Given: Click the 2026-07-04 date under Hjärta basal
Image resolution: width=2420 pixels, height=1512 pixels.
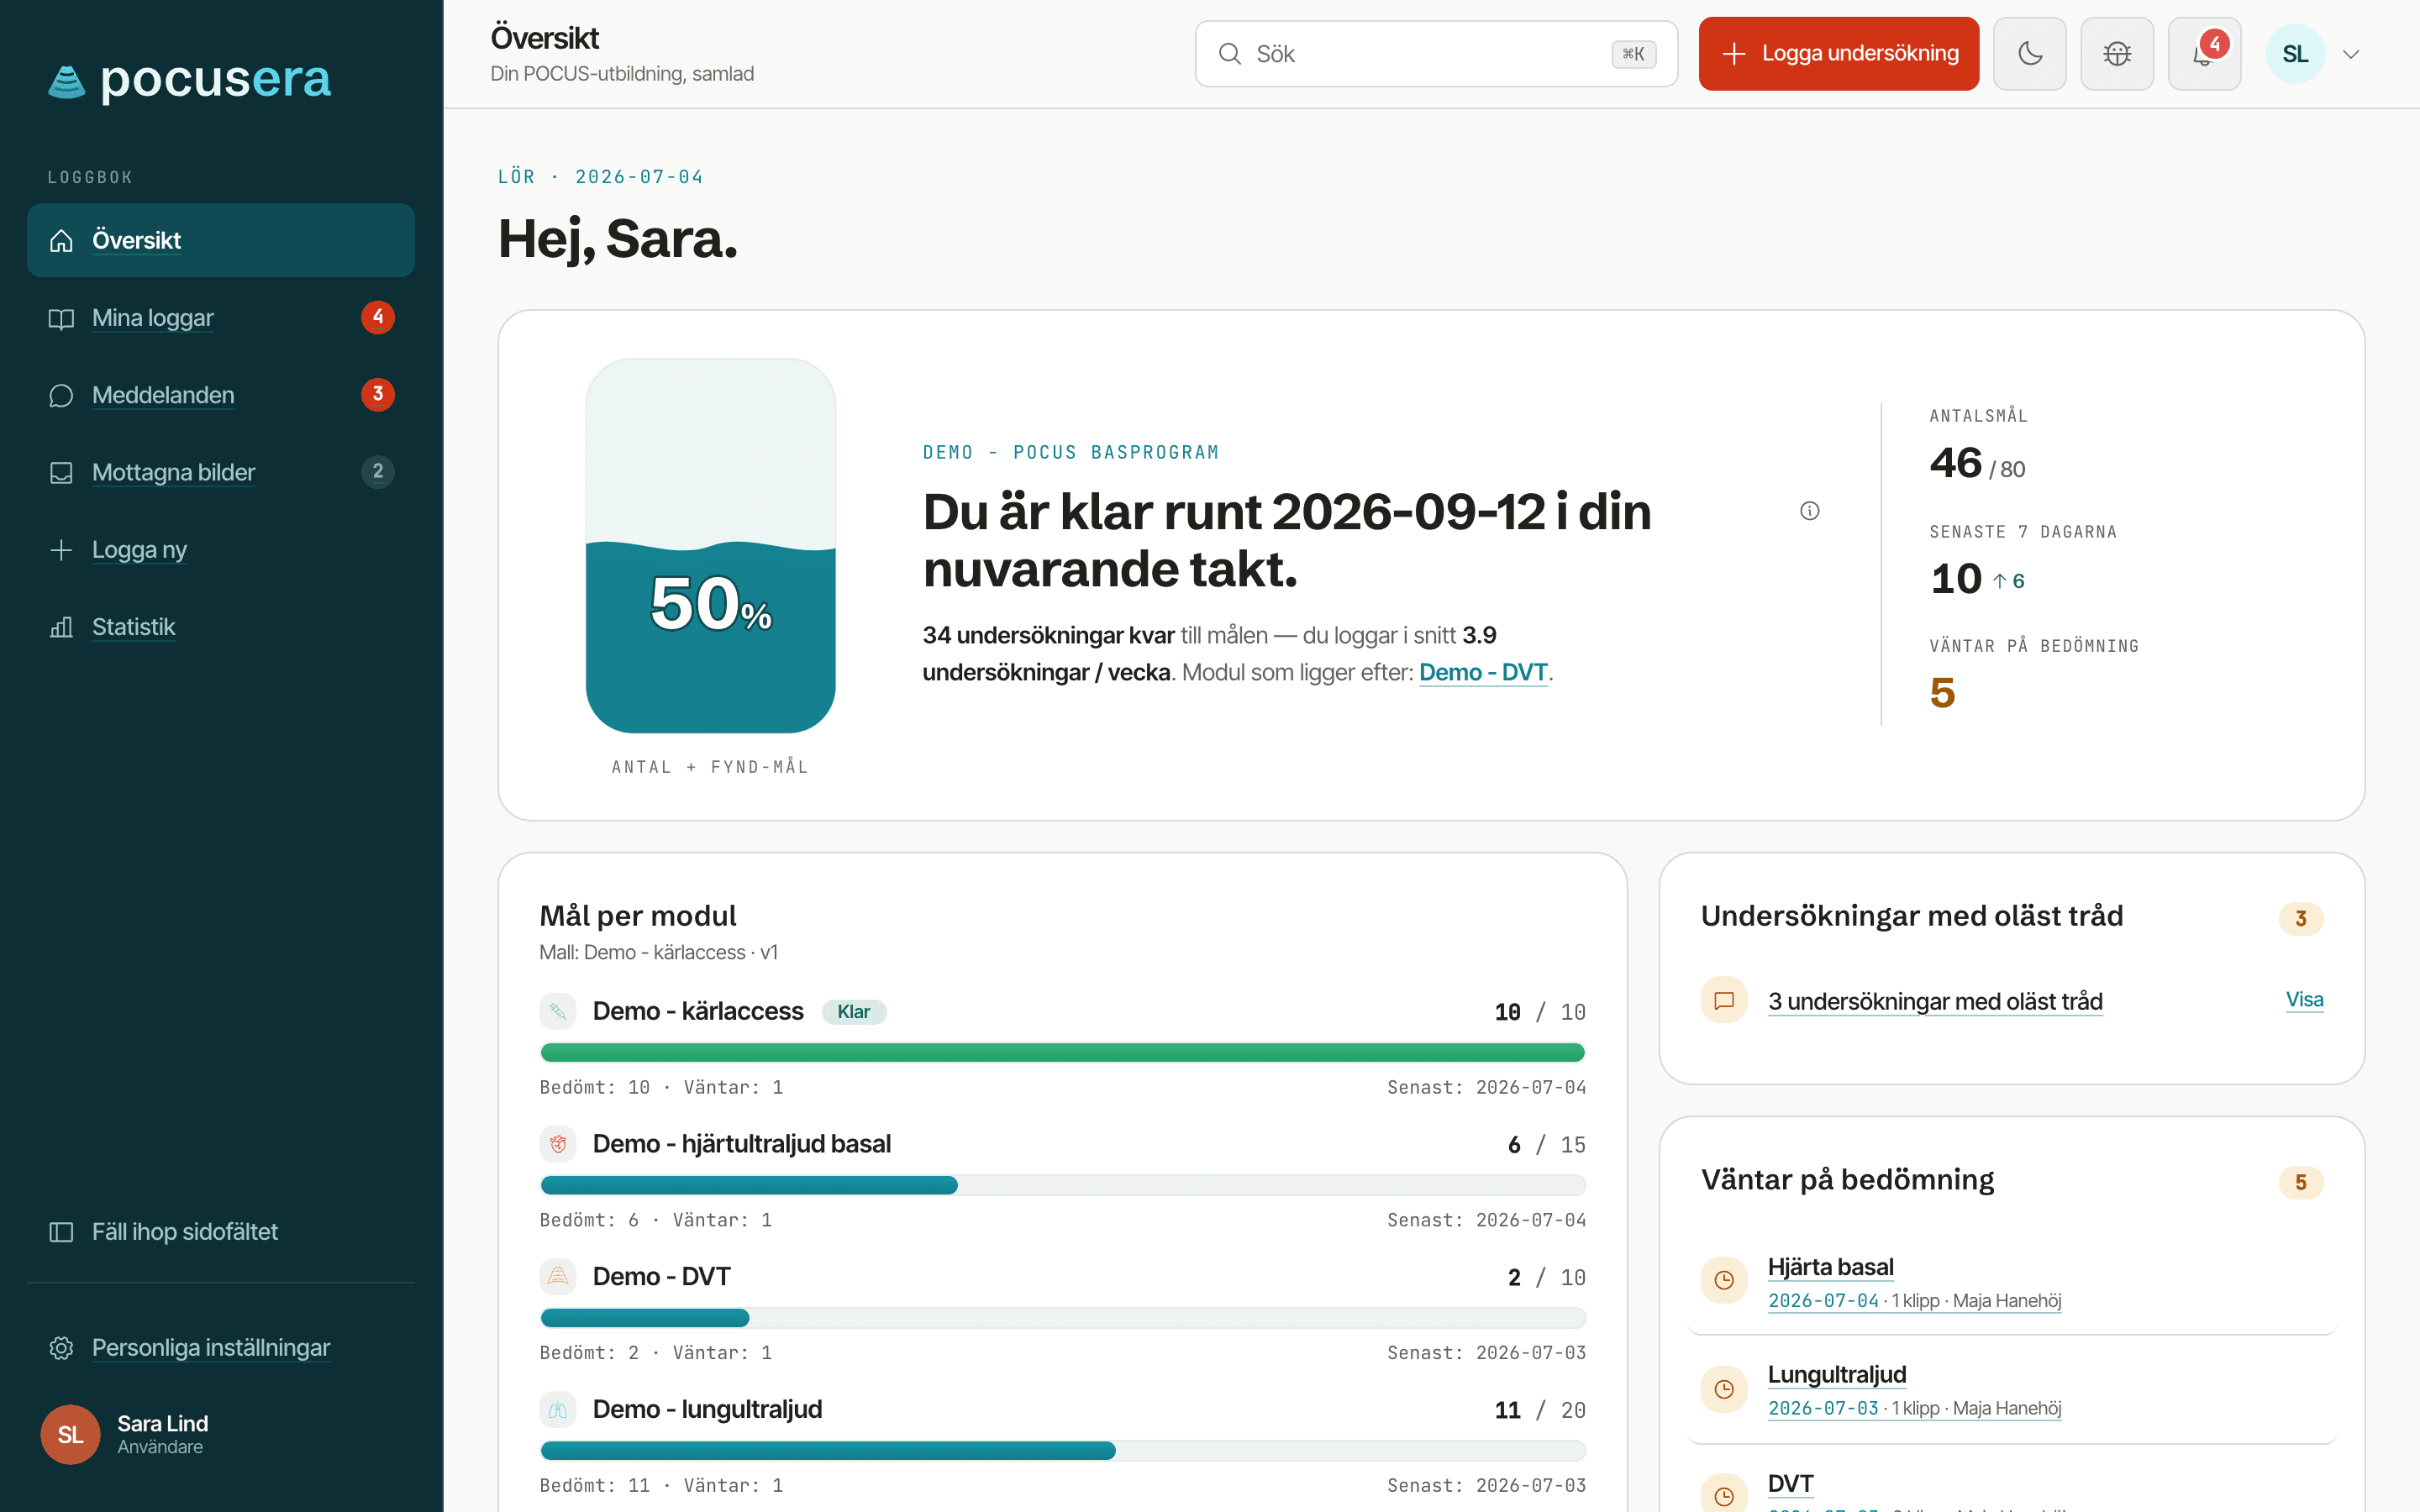Looking at the screenshot, I should click(1824, 1301).
